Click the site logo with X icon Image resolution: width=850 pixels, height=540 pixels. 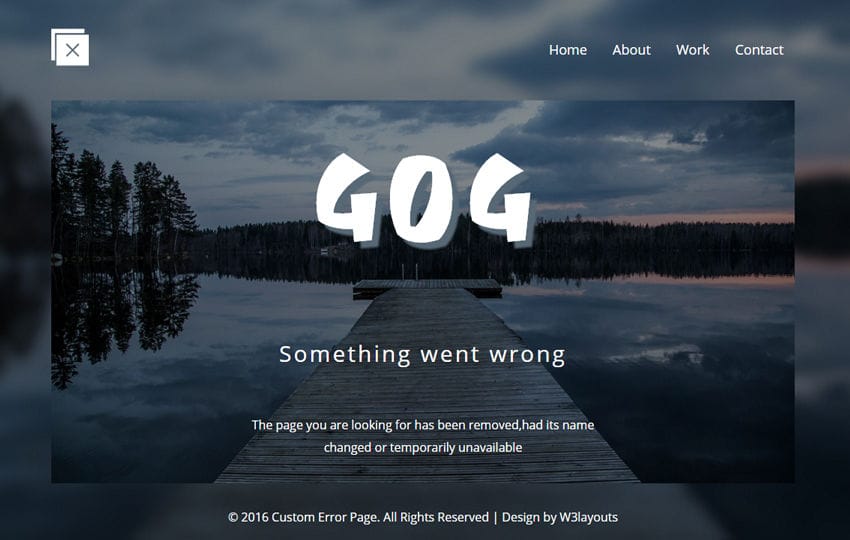coord(70,47)
